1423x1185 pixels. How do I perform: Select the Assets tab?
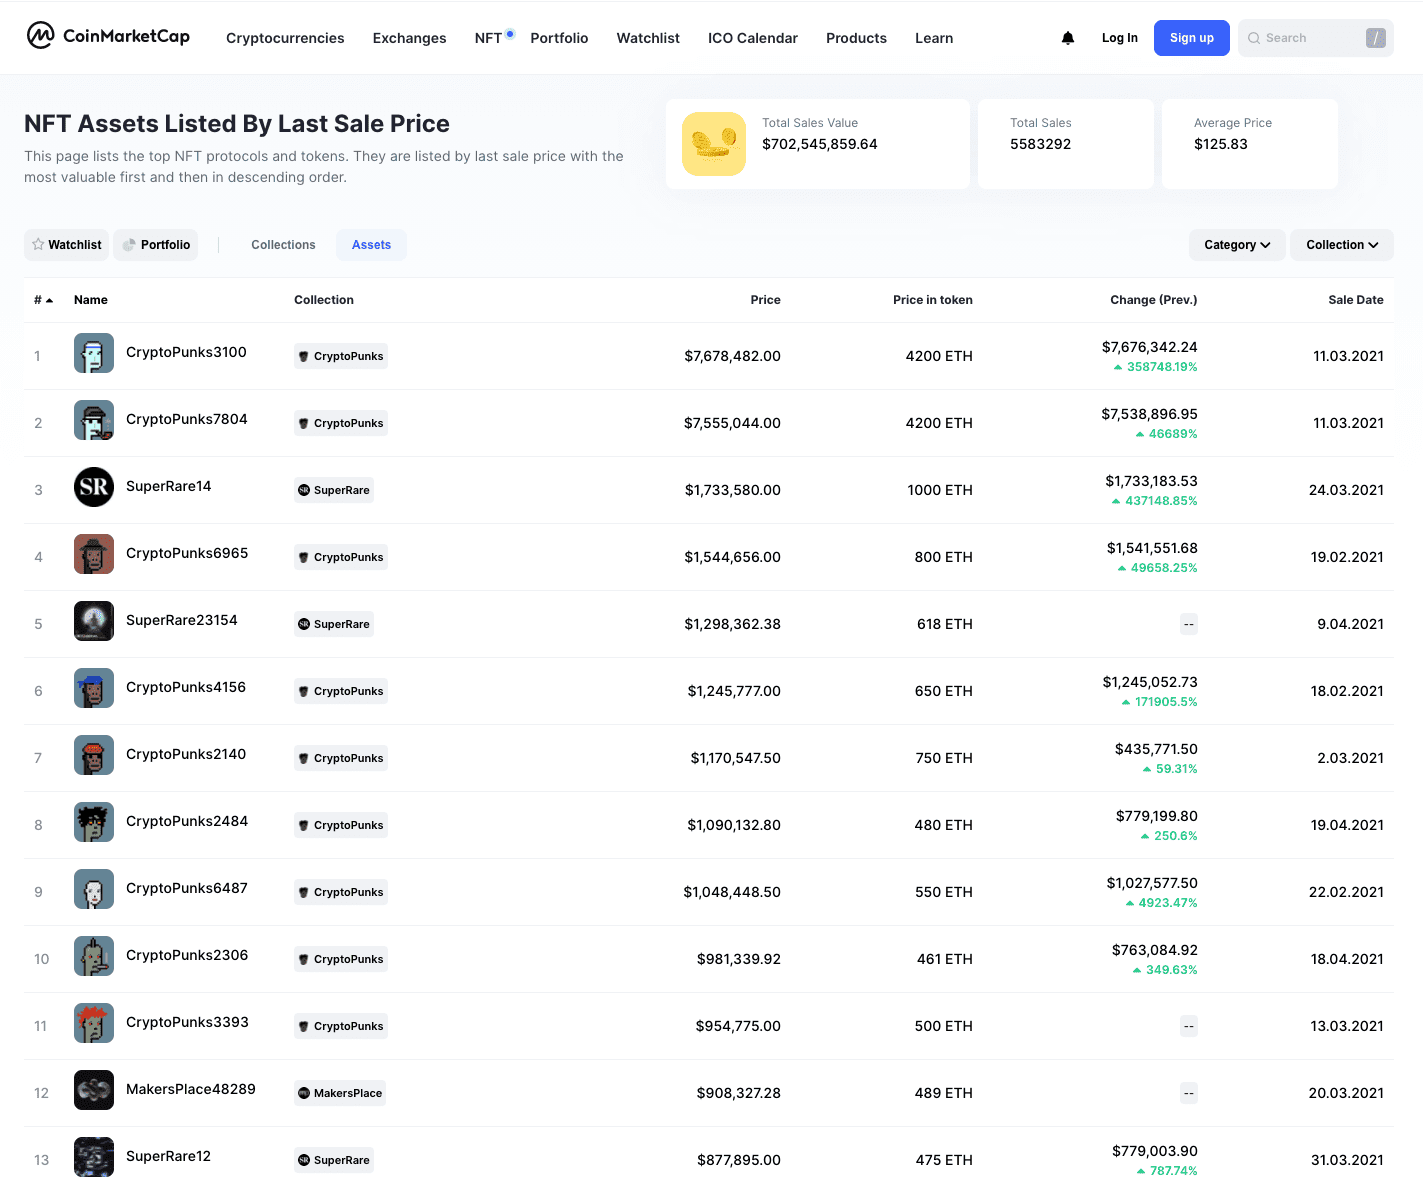point(371,245)
